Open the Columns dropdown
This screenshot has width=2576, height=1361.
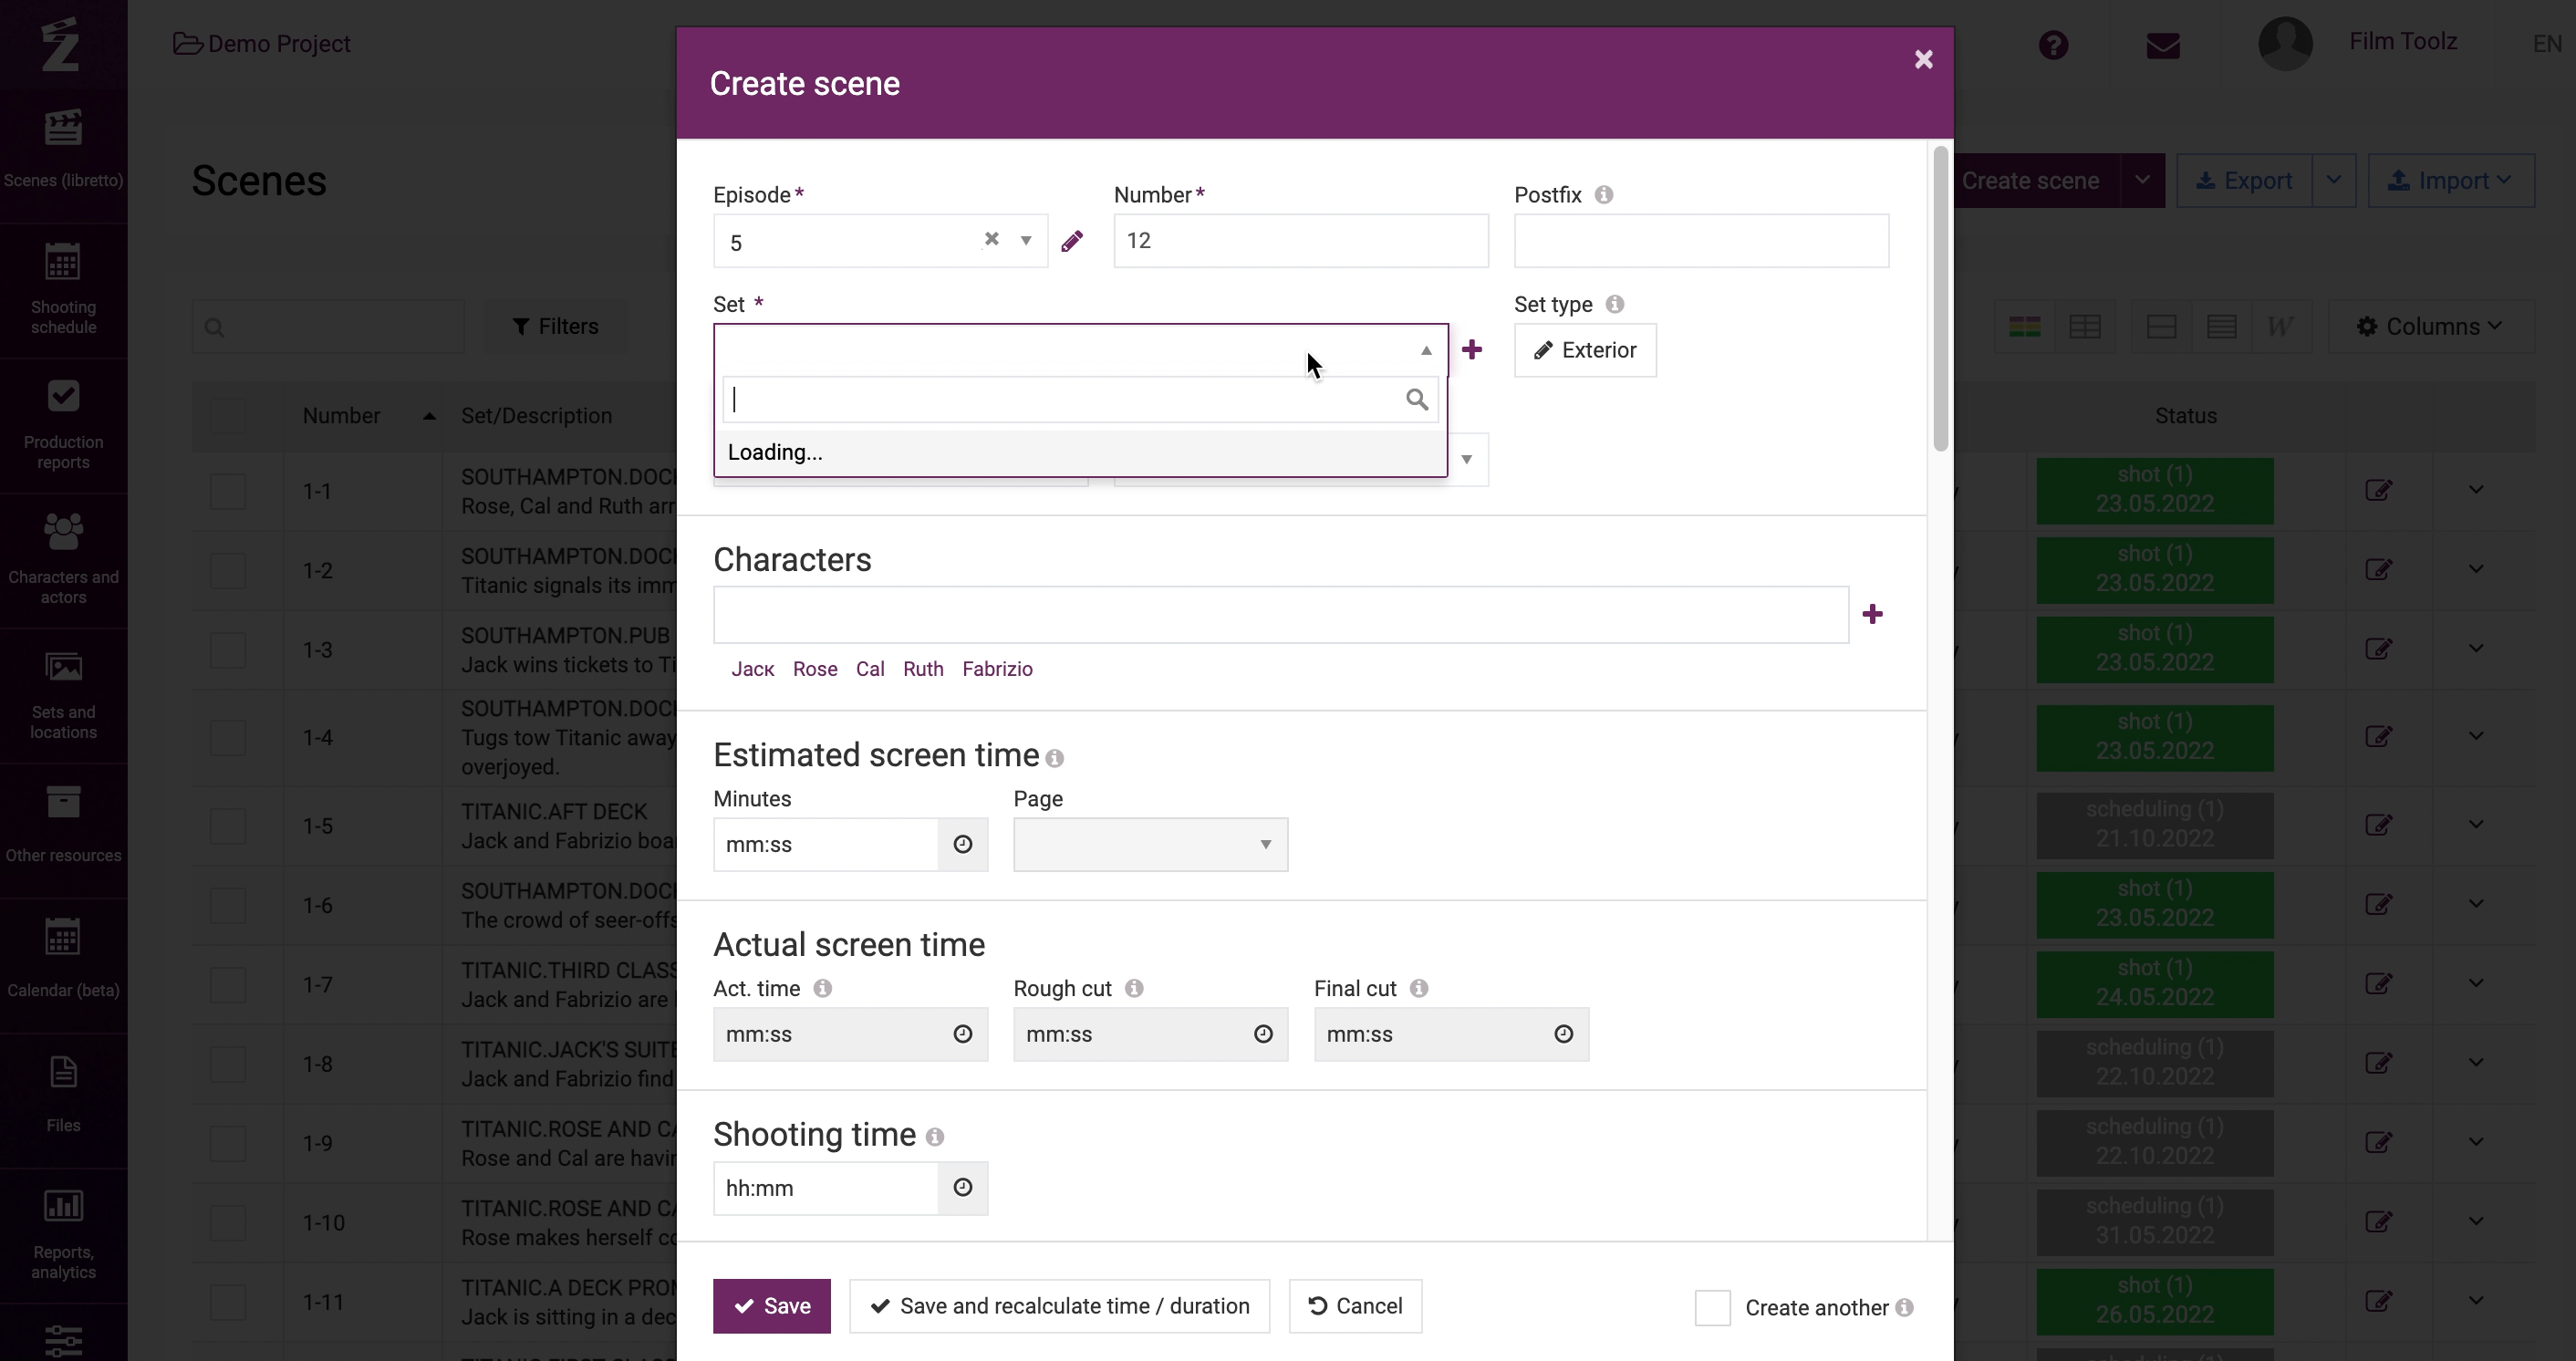click(x=2431, y=326)
